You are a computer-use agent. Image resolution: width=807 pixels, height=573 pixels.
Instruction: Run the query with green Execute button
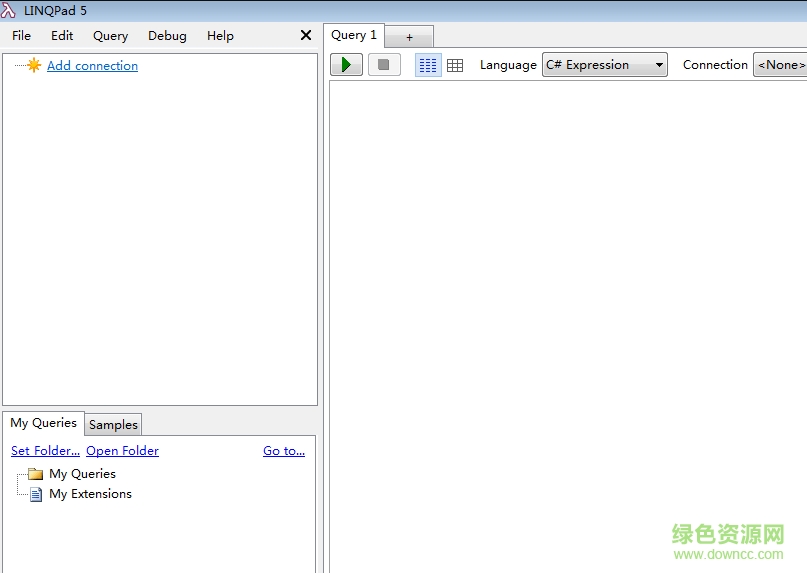346,65
